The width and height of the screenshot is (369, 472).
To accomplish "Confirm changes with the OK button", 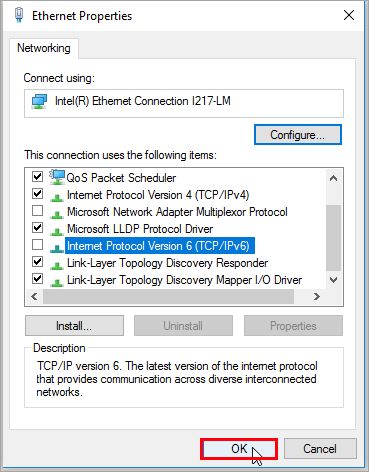I will click(x=239, y=449).
